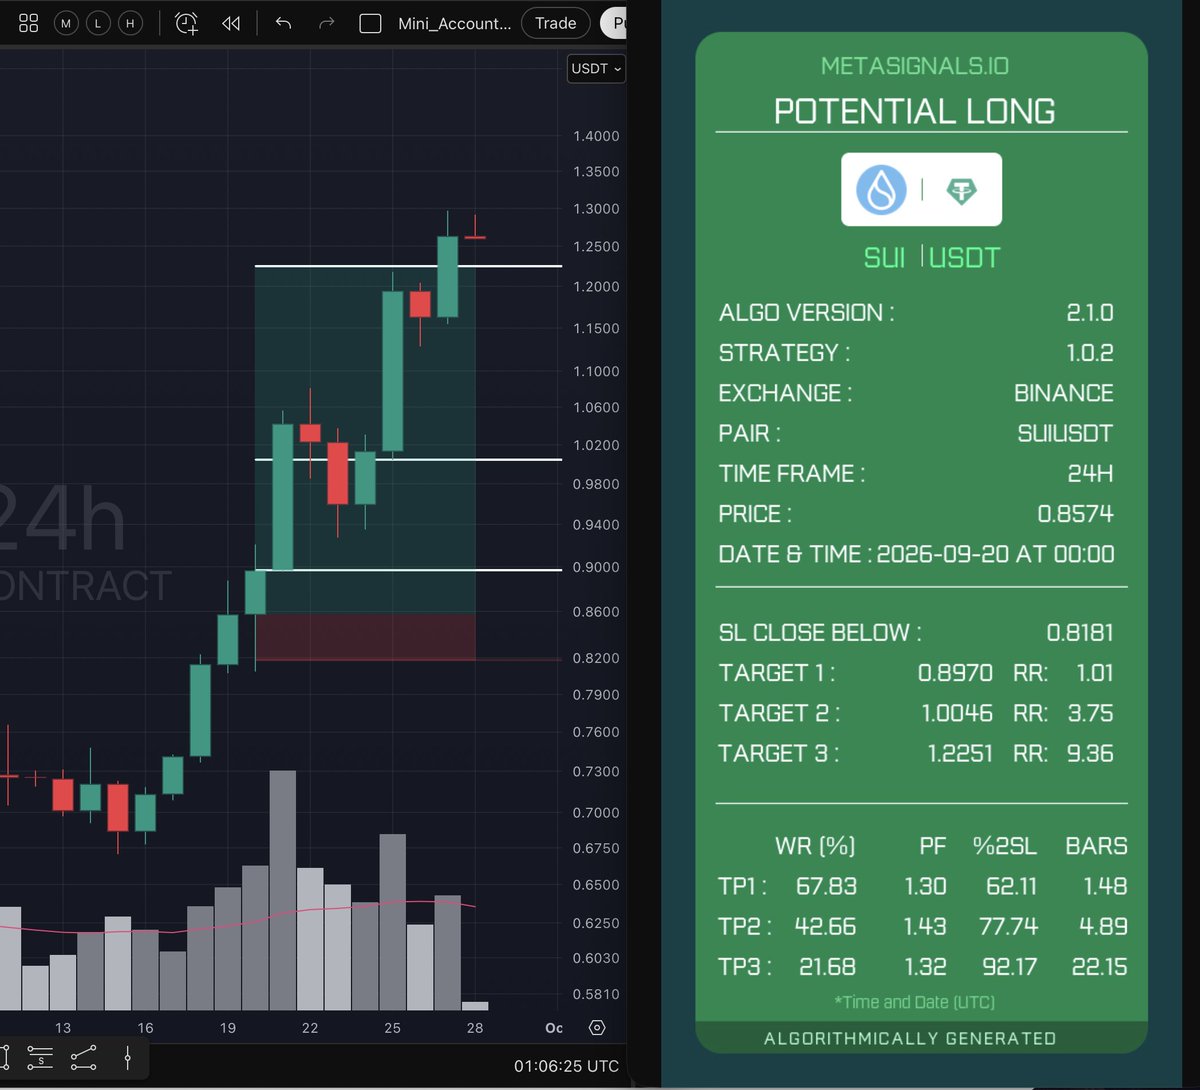Click the 0.8200 price axis label
The width and height of the screenshot is (1200, 1090).
coord(596,658)
